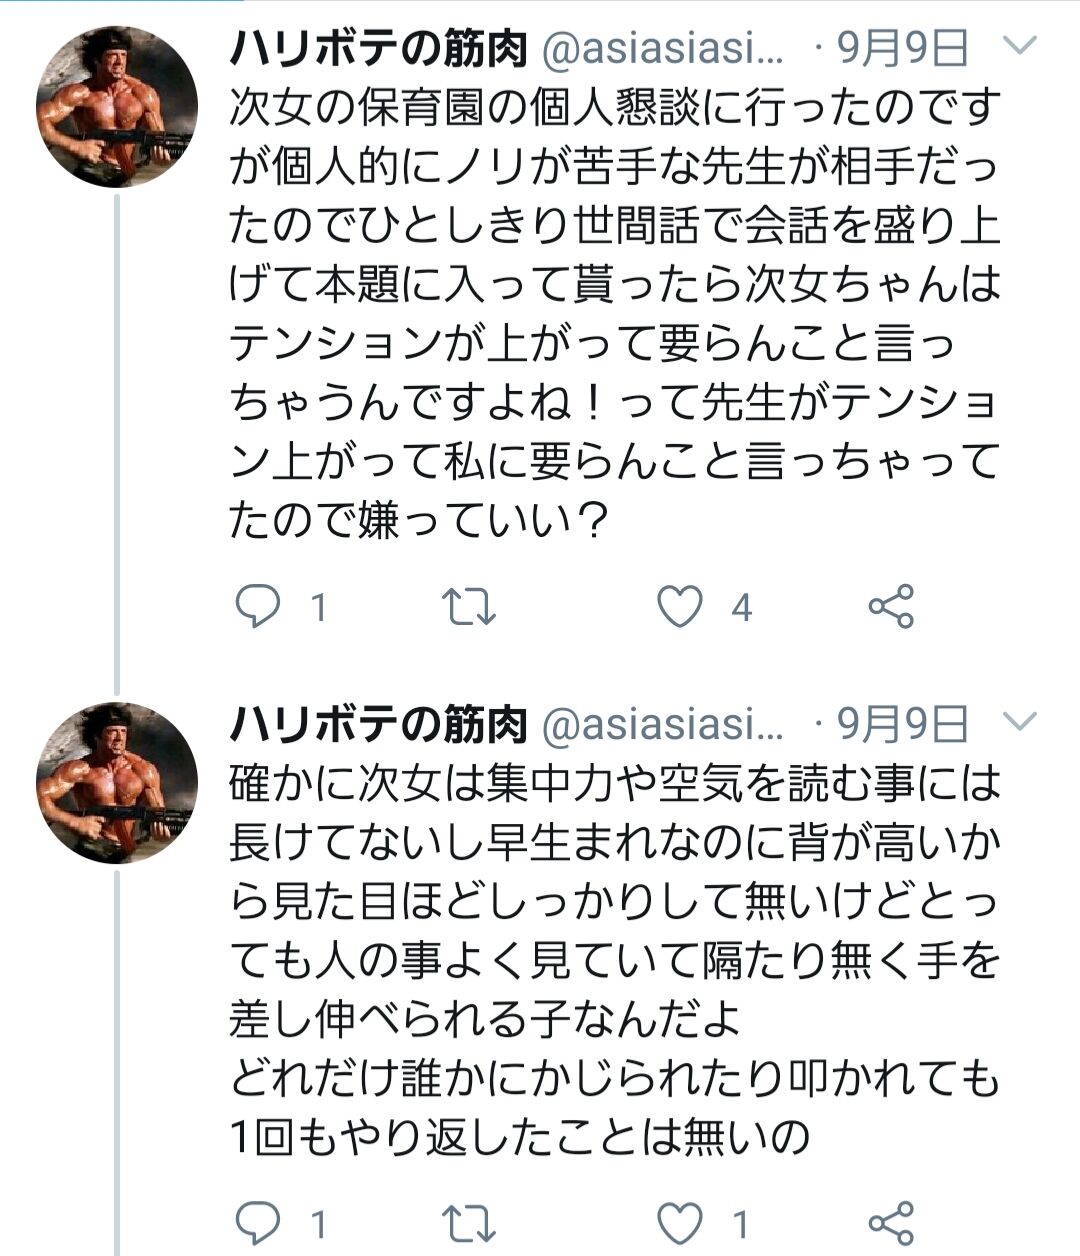This screenshot has height=1256, width=1080.
Task: Like the second tweet with 1 like
Action: pos(680,1223)
